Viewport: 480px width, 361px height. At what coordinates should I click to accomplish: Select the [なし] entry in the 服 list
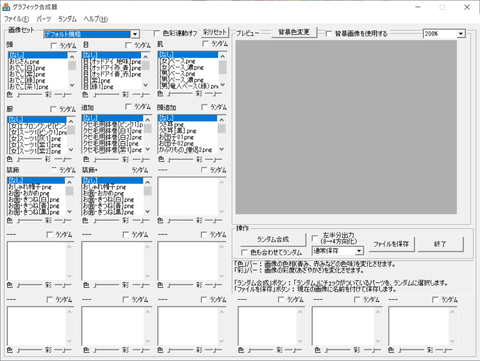[x=37, y=119]
